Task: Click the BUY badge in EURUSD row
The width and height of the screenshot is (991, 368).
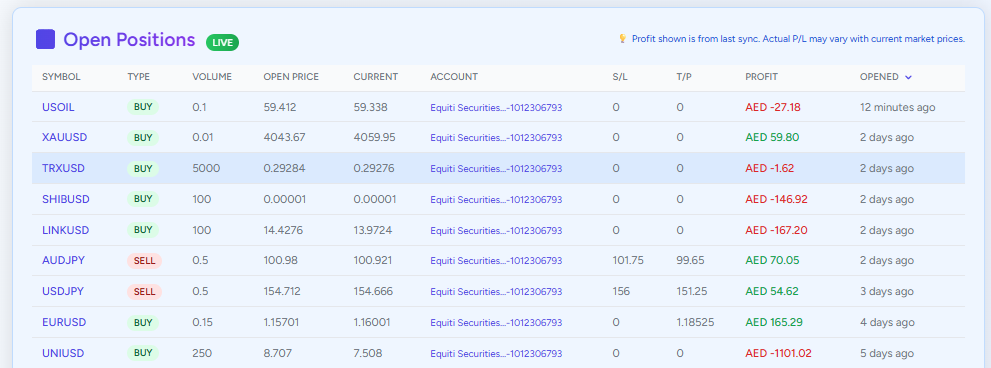Action: (x=143, y=322)
